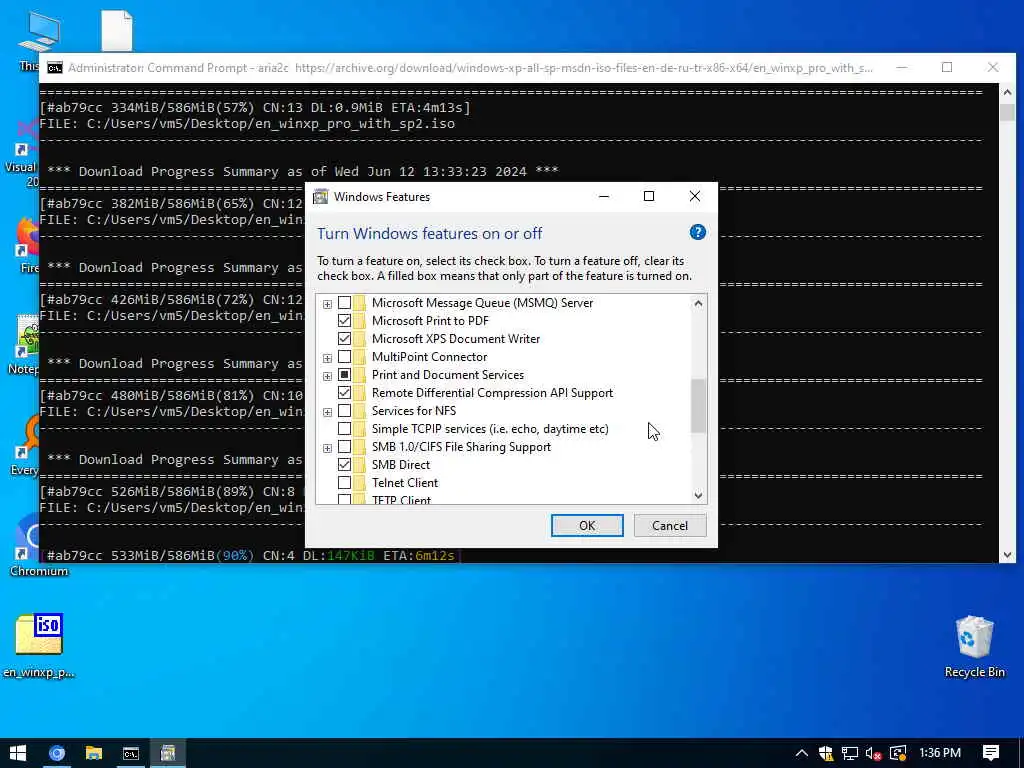This screenshot has width=1024, height=768.
Task: Select the Telnet Client label
Action: click(x=405, y=483)
